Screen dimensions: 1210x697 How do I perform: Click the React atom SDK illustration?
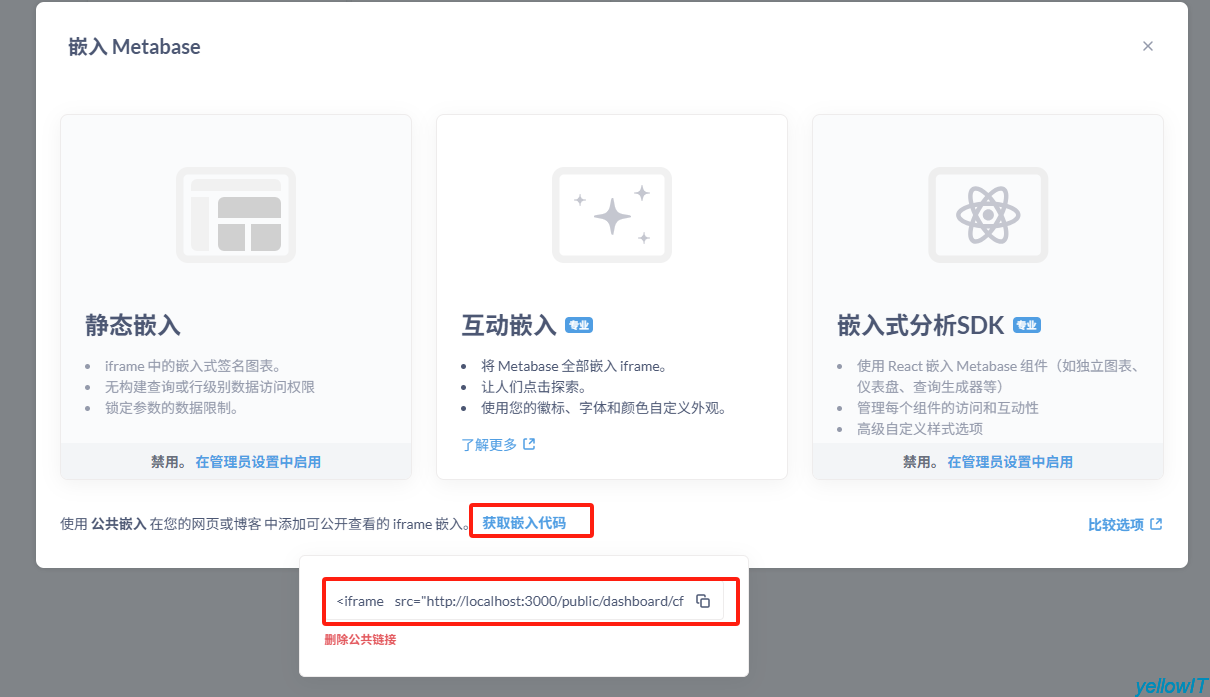point(987,215)
